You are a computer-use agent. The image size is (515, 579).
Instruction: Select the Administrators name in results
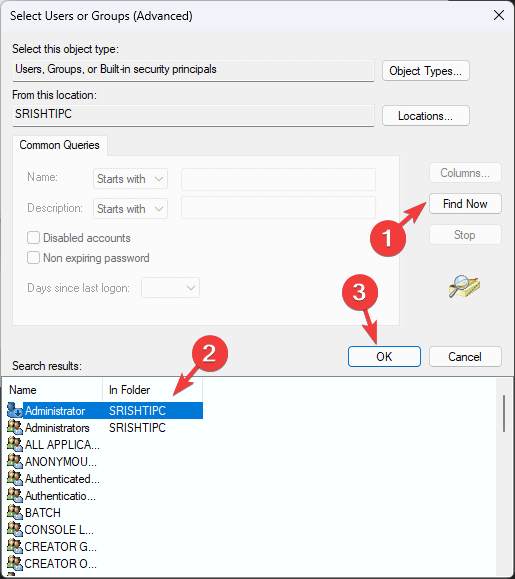[x=57, y=428]
